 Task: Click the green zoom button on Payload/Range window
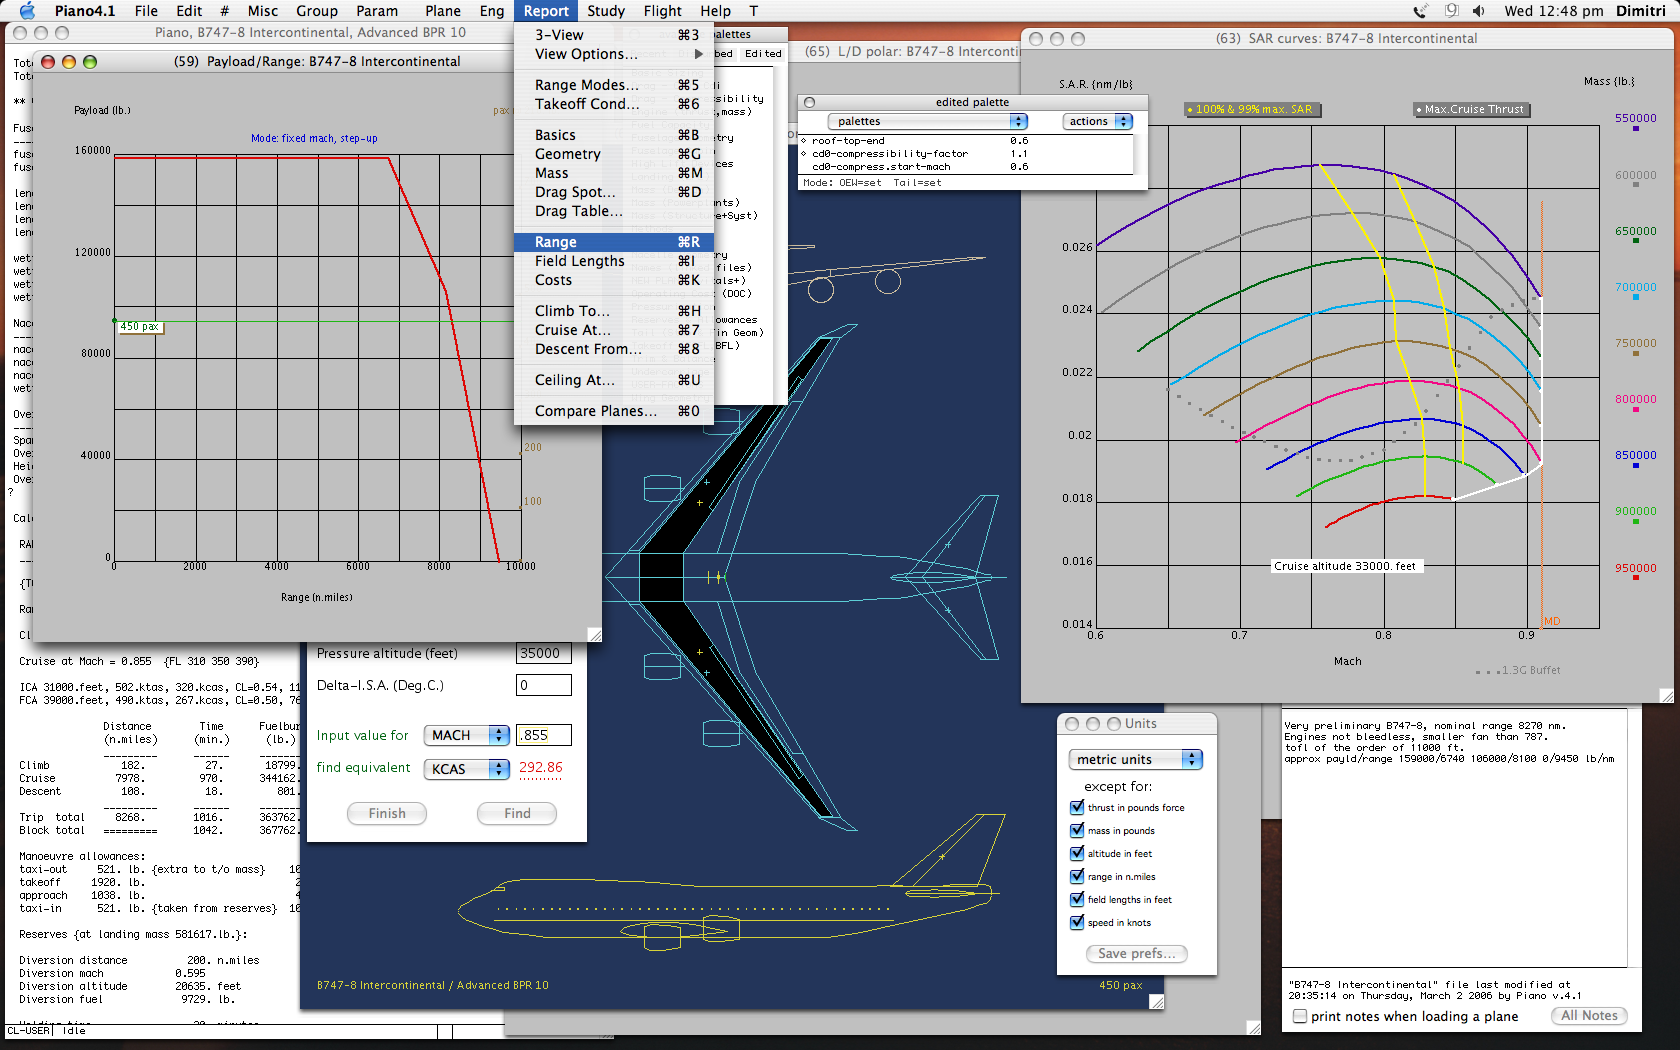[90, 62]
